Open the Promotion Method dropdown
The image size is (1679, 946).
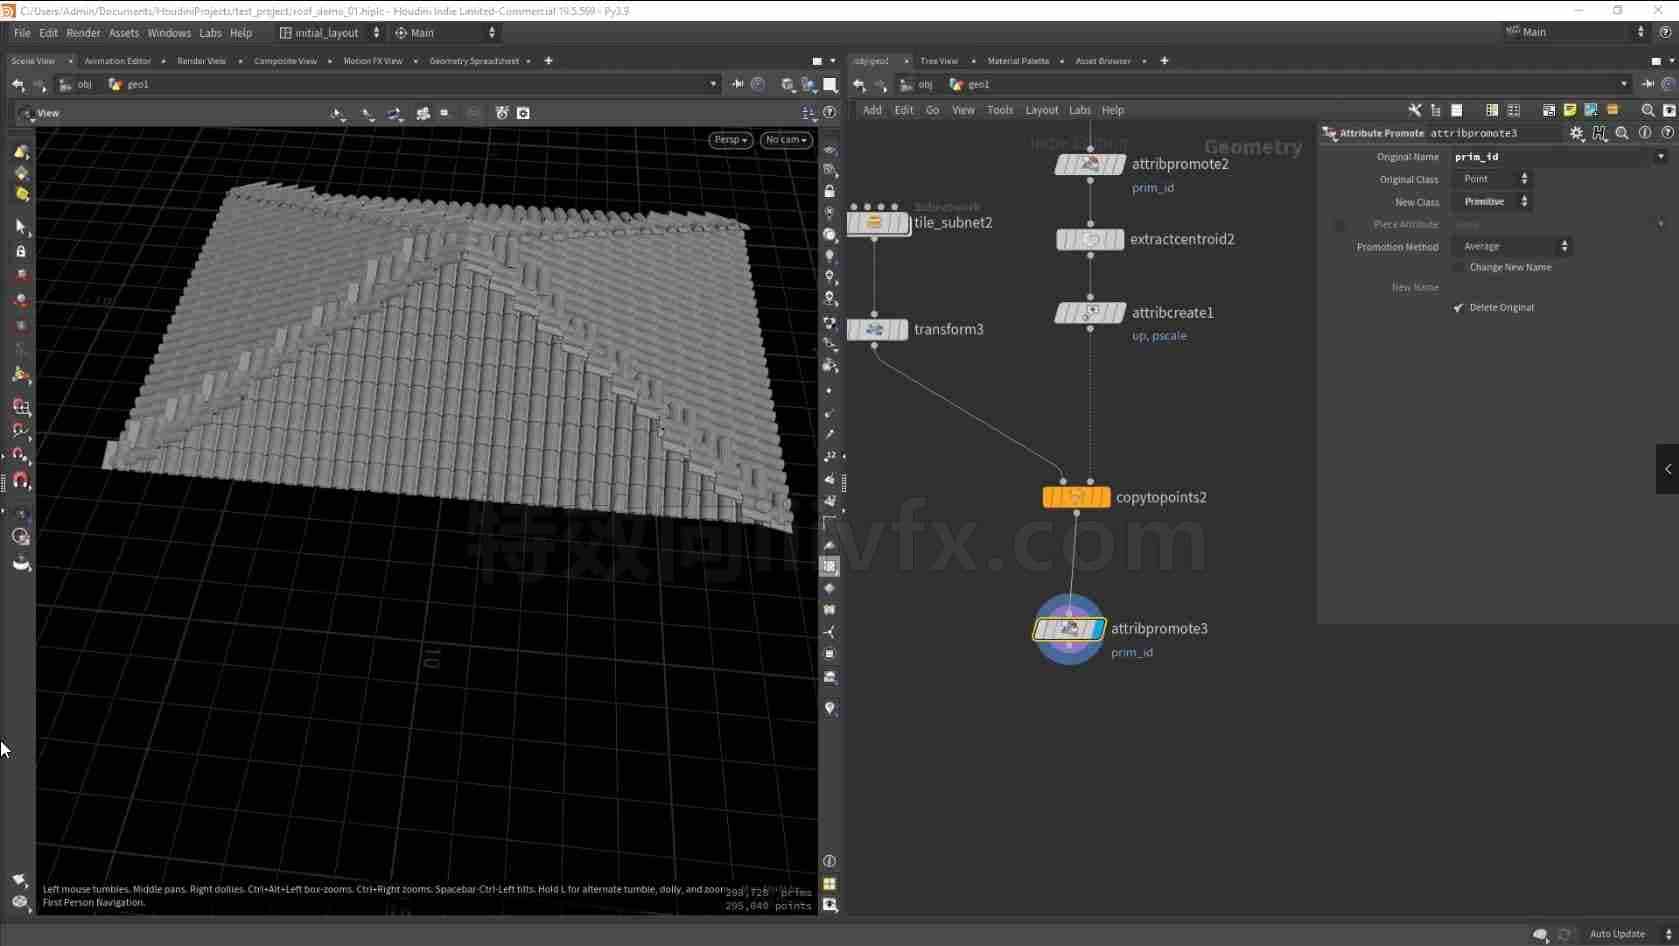tap(1512, 247)
